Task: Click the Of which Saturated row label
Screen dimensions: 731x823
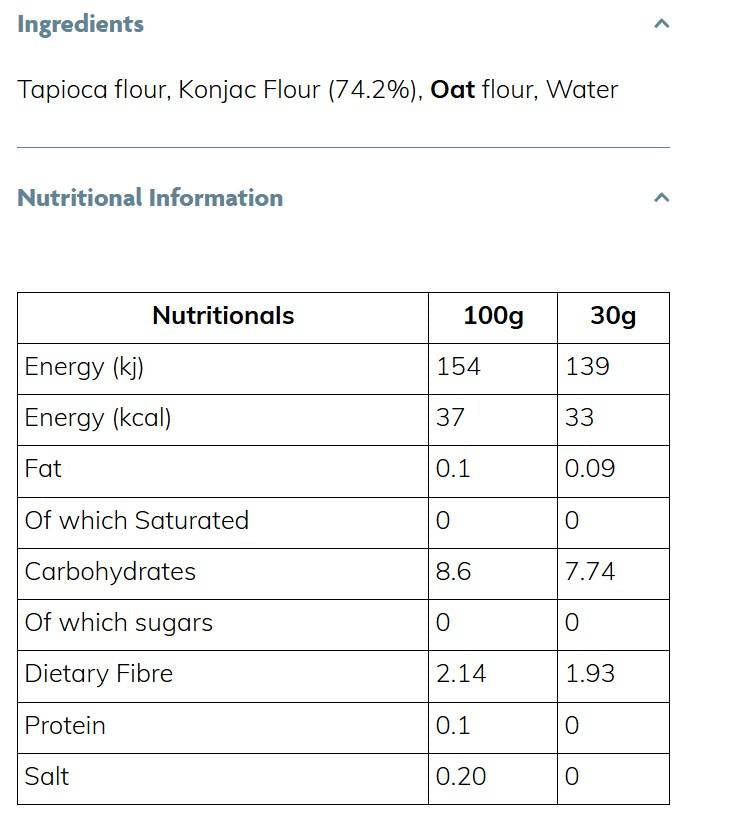Action: [x=137, y=521]
